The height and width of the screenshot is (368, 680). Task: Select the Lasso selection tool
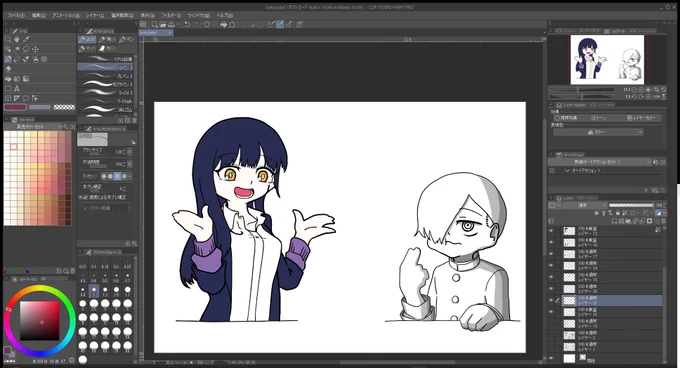point(26,49)
